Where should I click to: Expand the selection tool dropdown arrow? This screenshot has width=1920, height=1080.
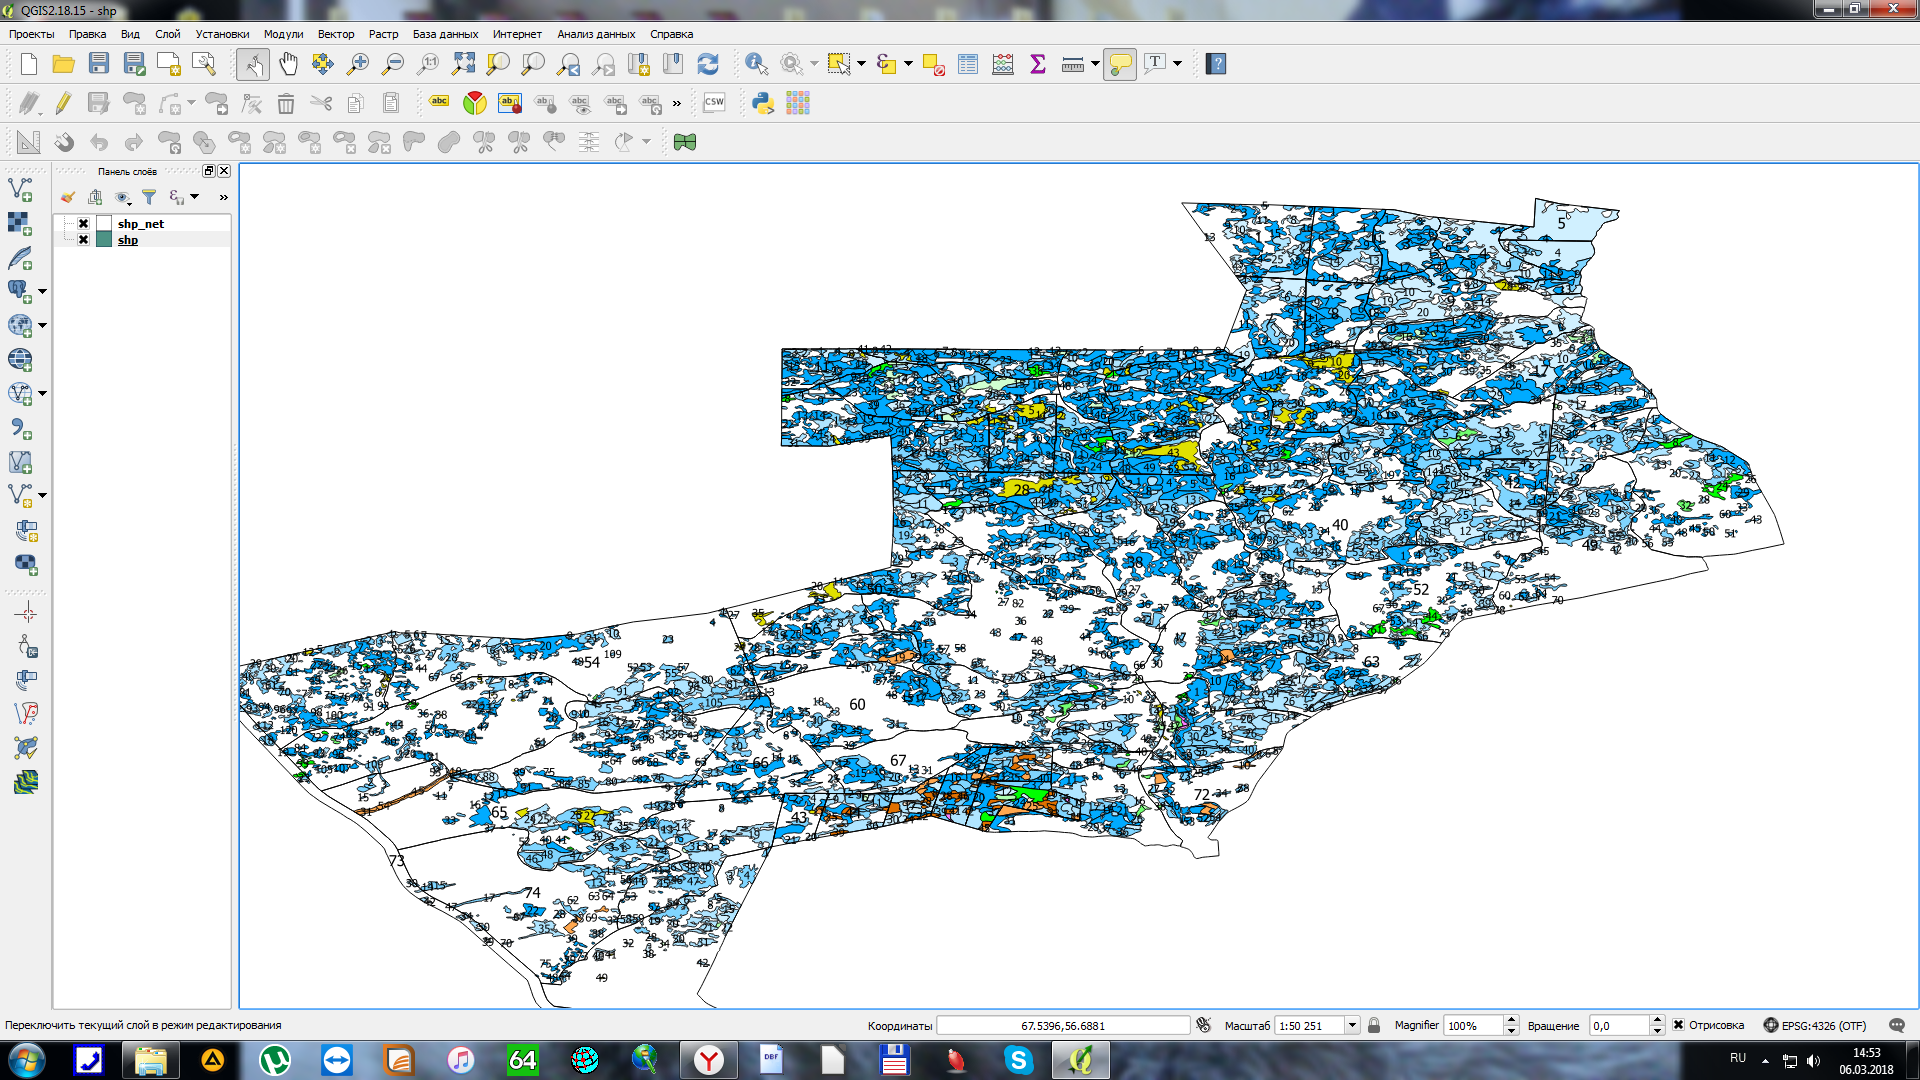coord(861,64)
